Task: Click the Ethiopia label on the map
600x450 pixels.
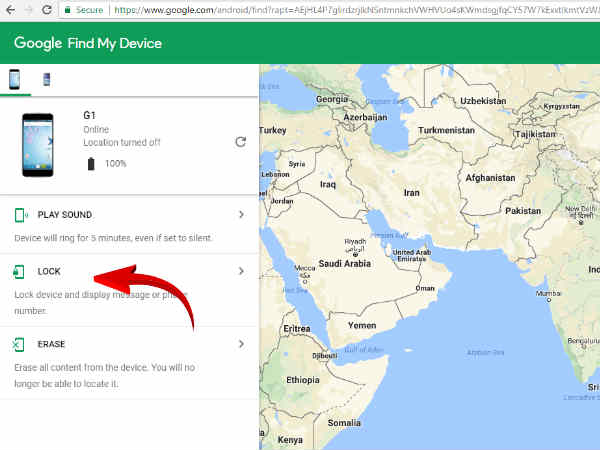Action: (x=303, y=380)
